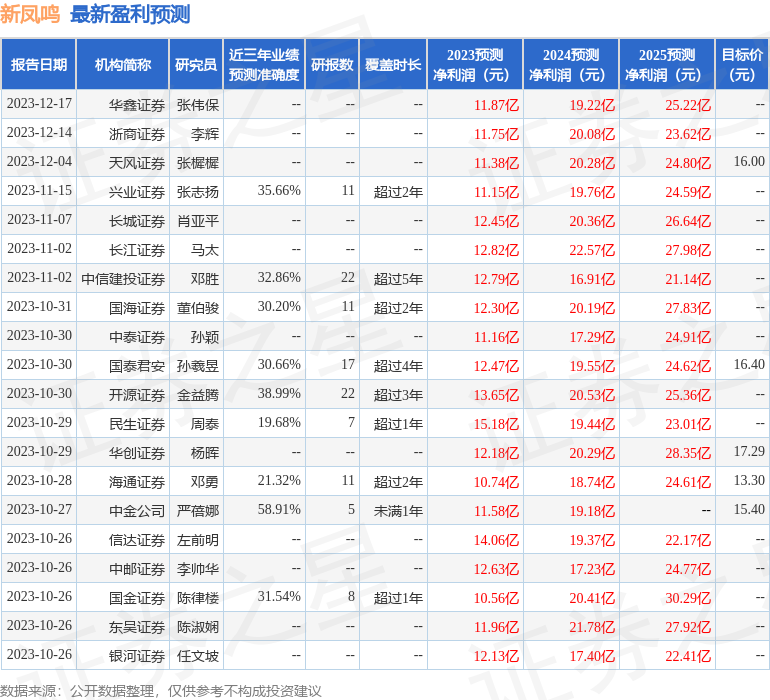
Task: Click researcher name 张伟保
Action: 198,105
